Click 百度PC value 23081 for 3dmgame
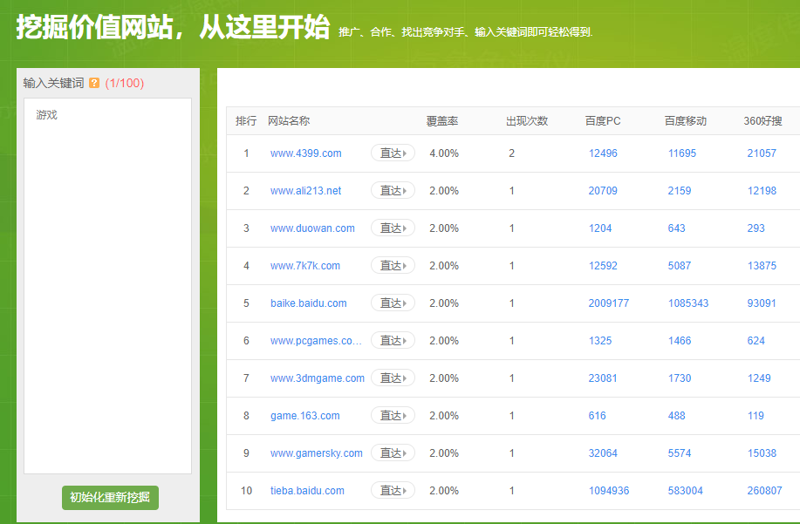800x524 pixels. coord(603,378)
